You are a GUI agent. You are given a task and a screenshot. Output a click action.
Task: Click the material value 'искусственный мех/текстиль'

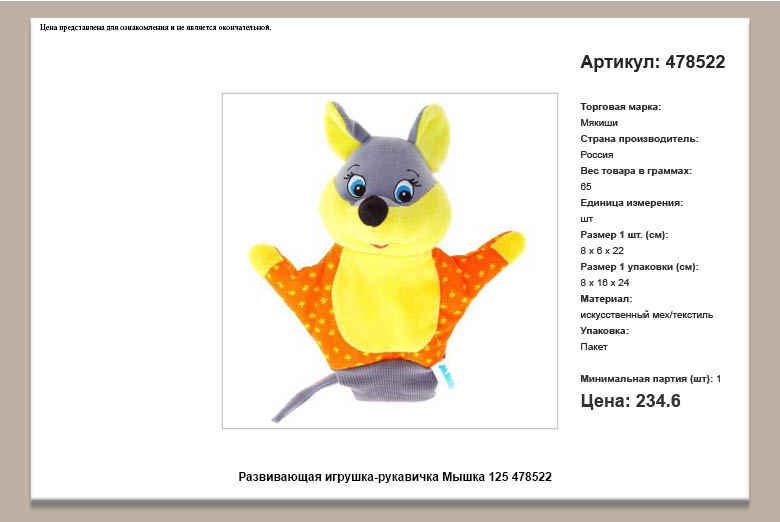646,314
